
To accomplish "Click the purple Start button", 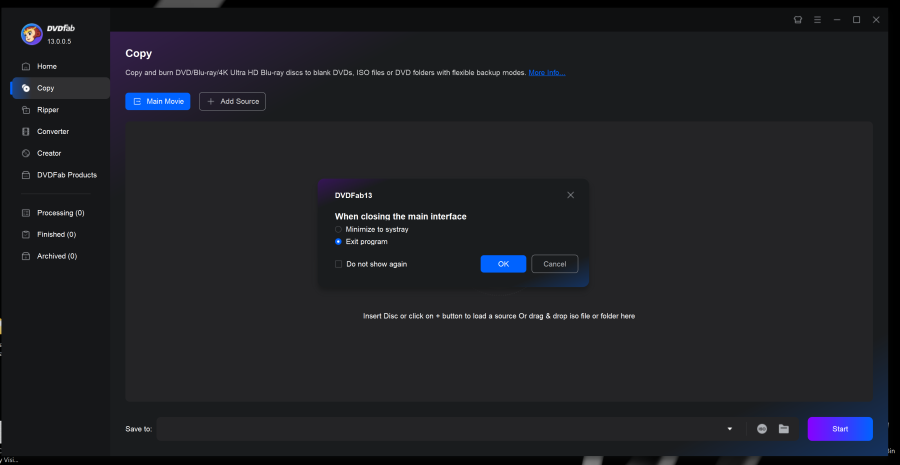I will point(840,429).
